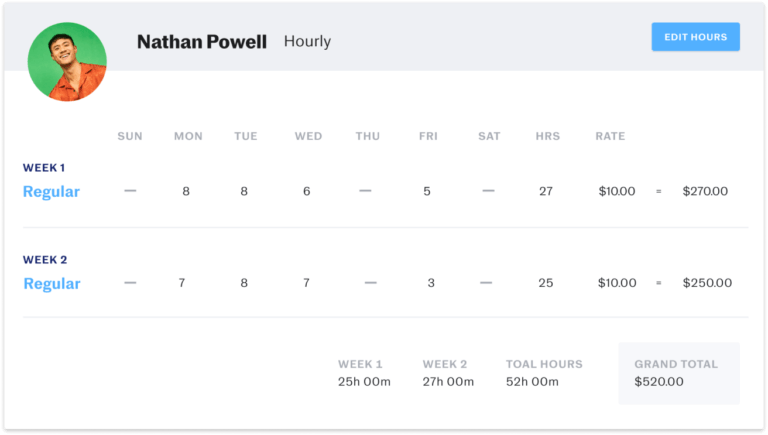Open Nathan Powell's profile photo

(x=67, y=62)
